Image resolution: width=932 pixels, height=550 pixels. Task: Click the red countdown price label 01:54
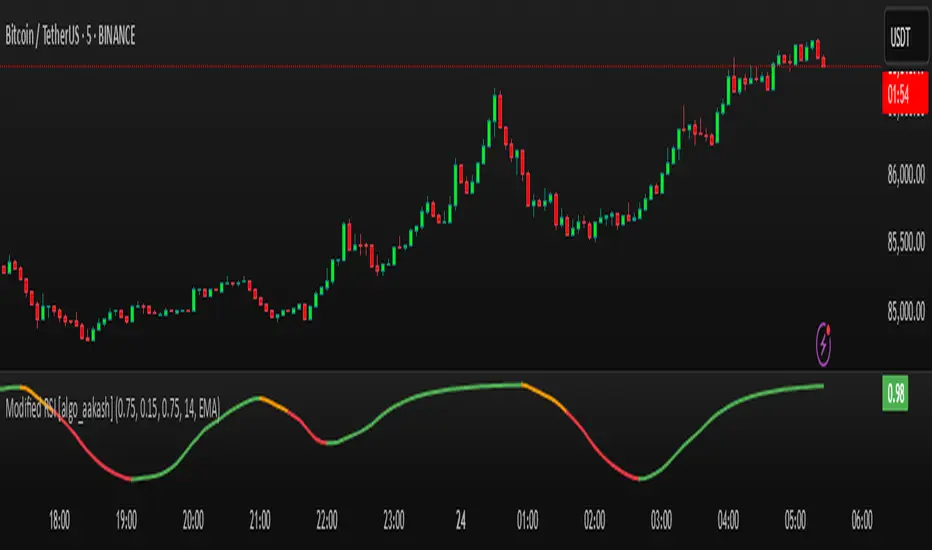click(x=905, y=93)
